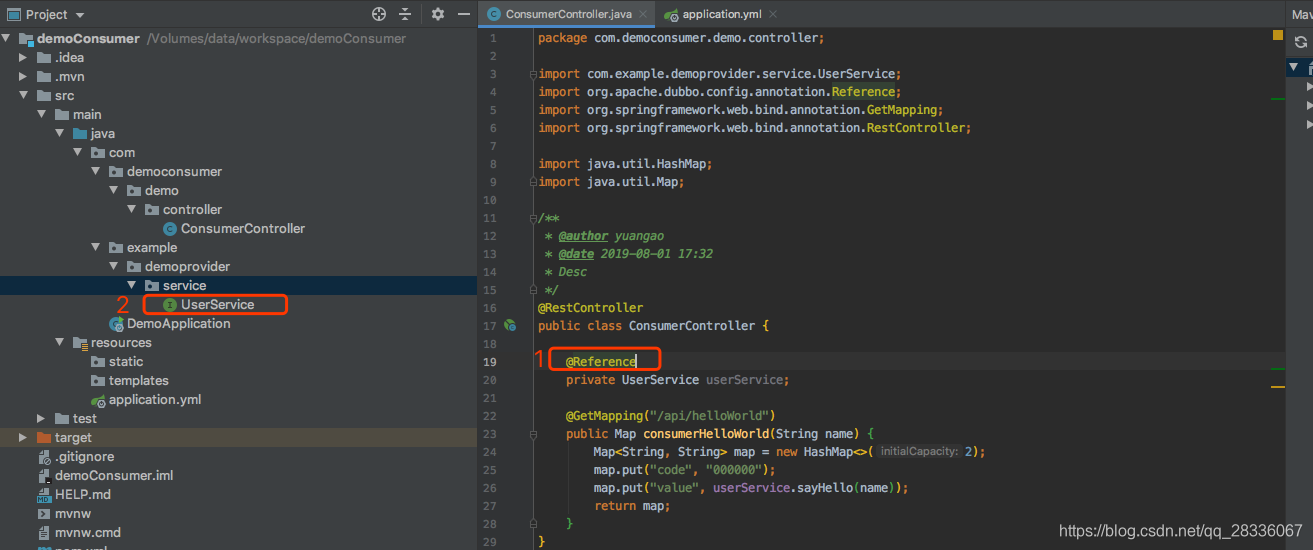Switch to application.yml tab

pyautogui.click(x=718, y=15)
